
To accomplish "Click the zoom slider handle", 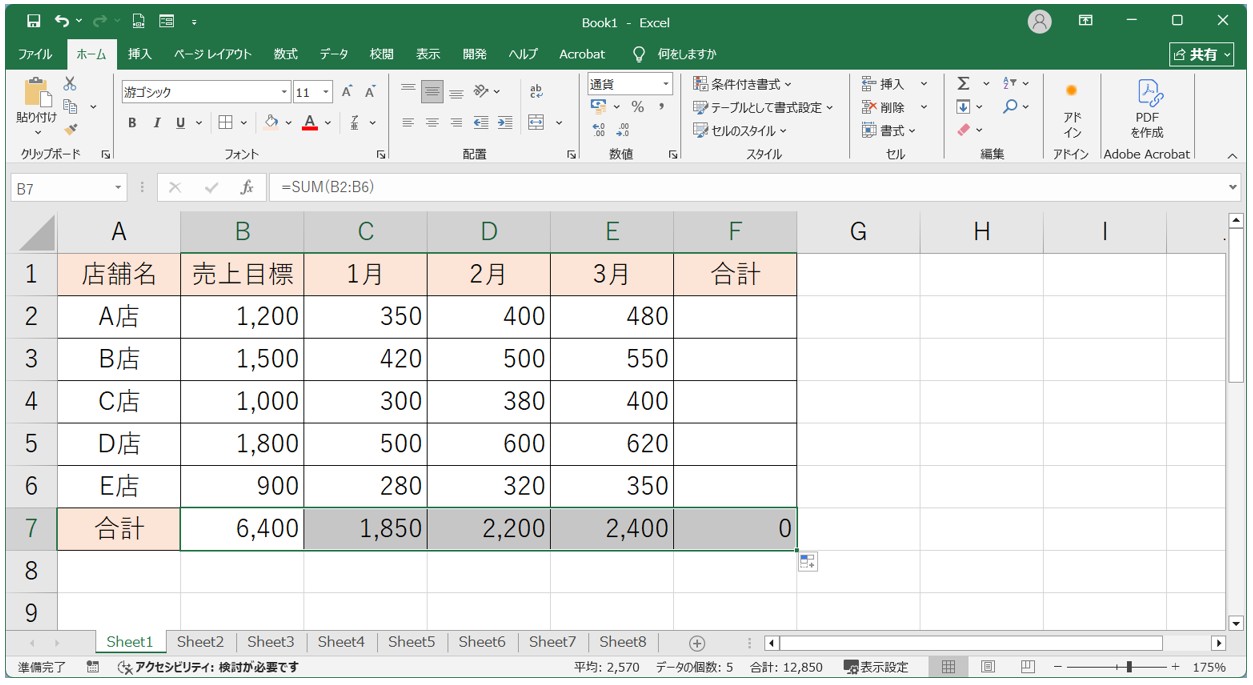I will pyautogui.click(x=1129, y=667).
